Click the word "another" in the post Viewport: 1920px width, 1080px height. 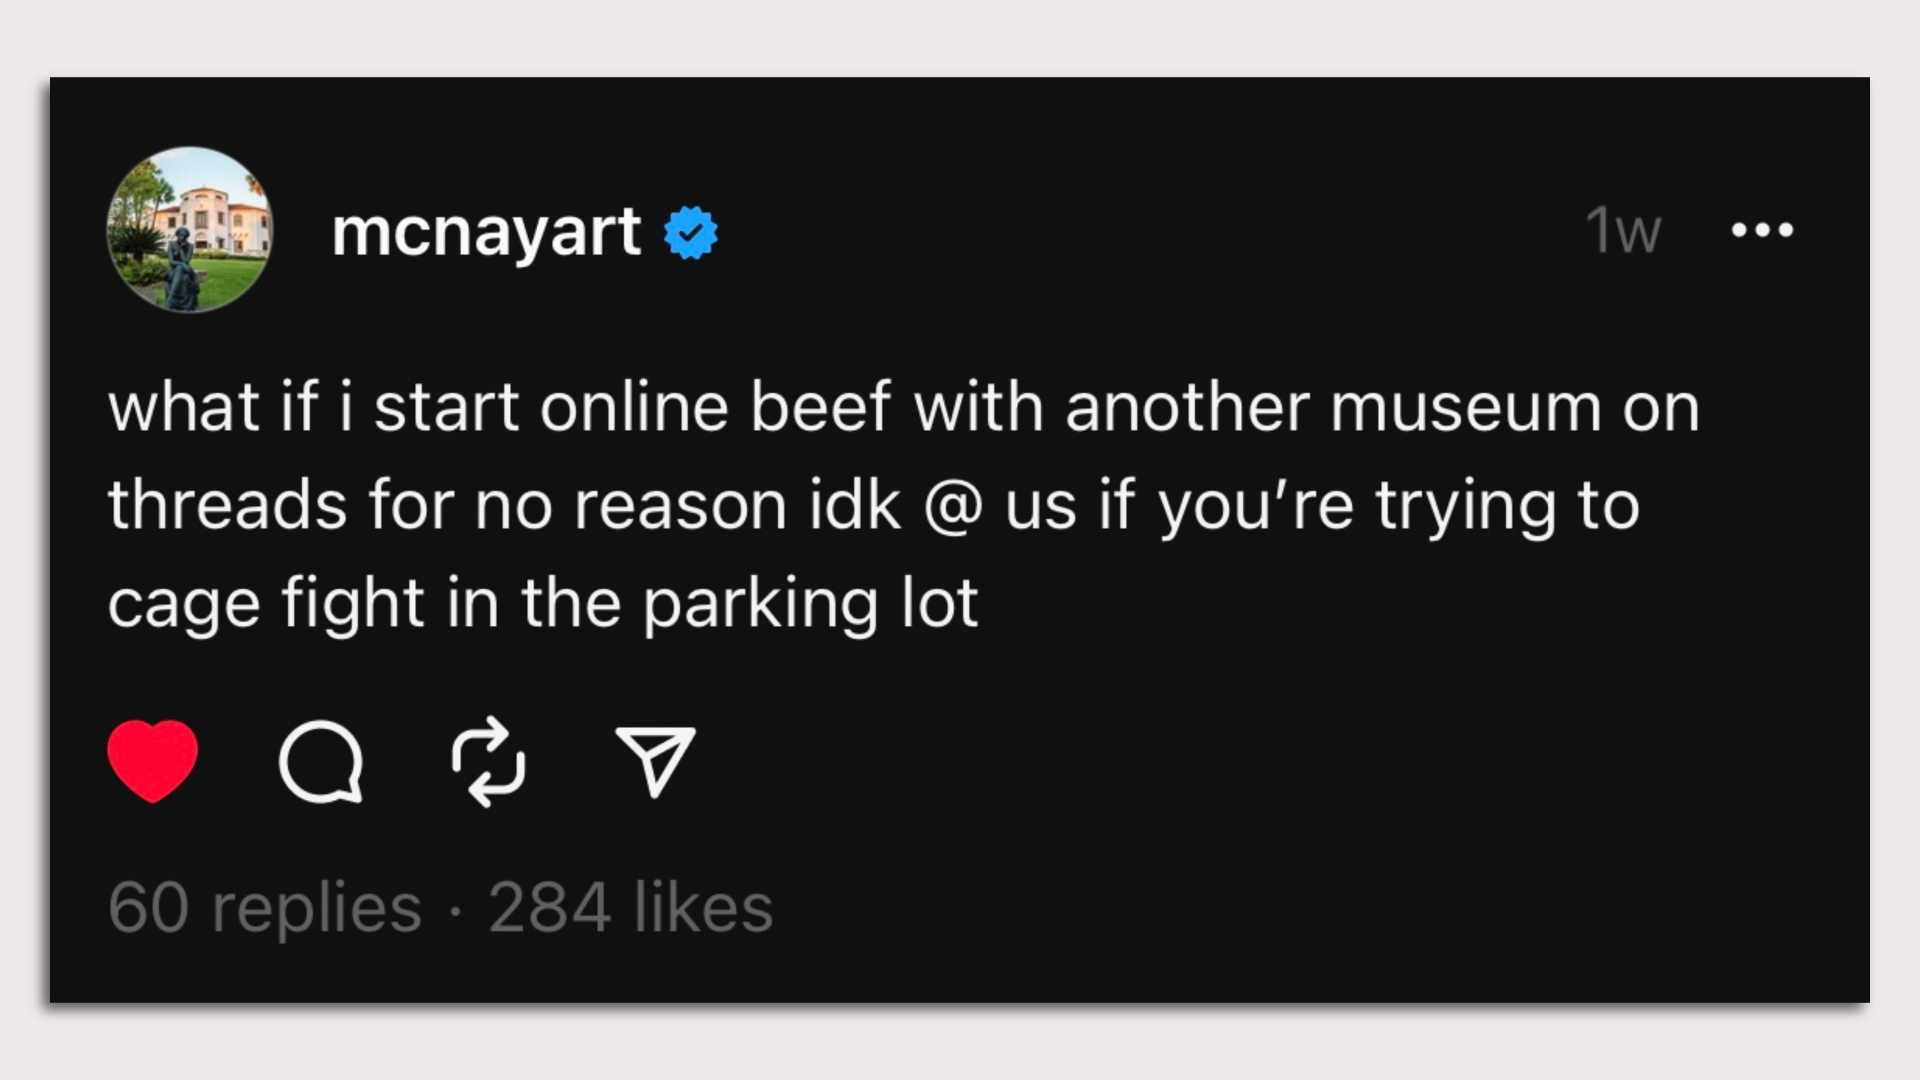pyautogui.click(x=1187, y=406)
